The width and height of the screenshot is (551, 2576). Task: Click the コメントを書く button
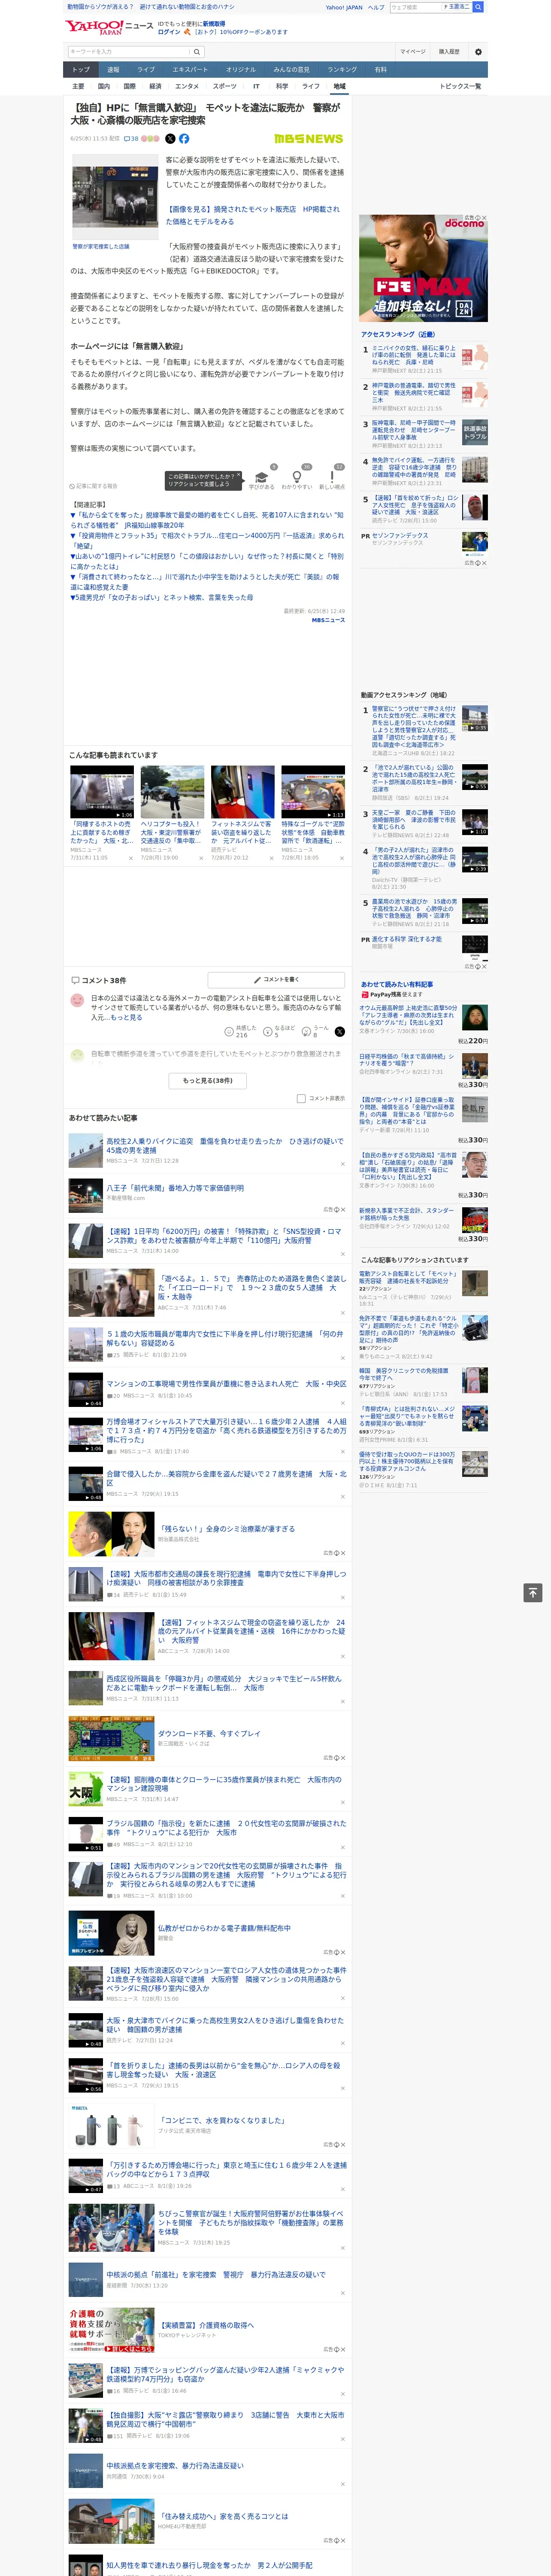[276, 980]
